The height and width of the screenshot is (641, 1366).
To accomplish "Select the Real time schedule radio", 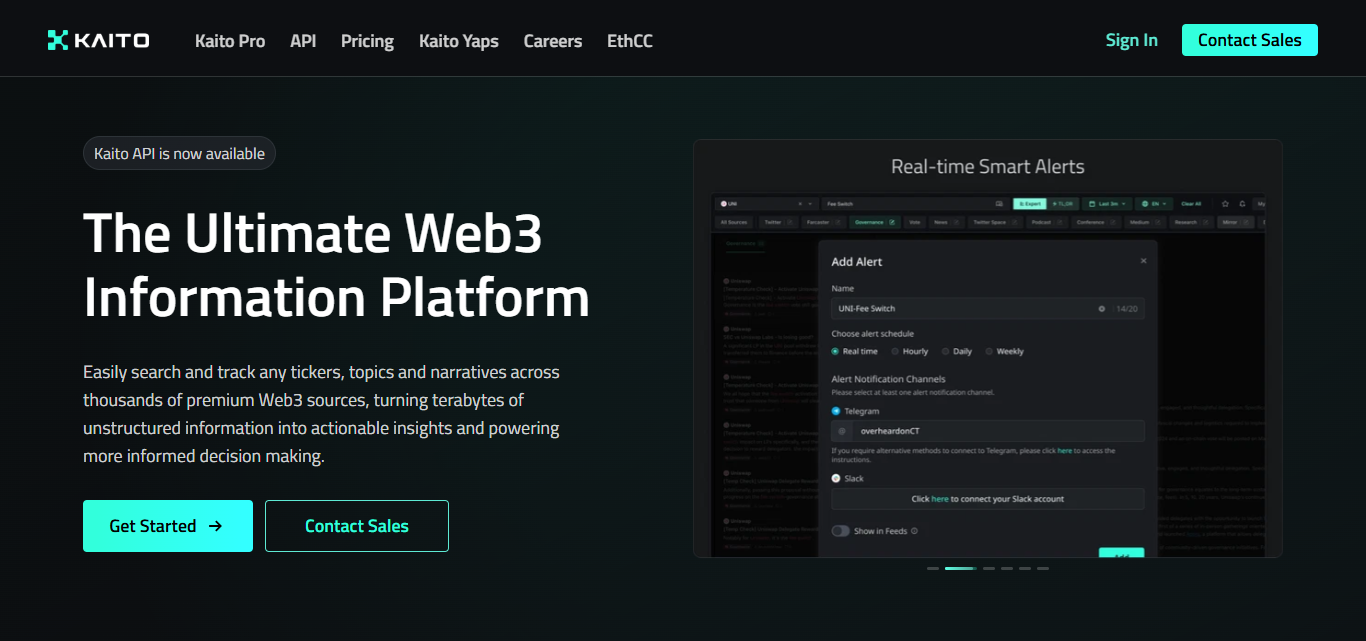I will pos(836,351).
